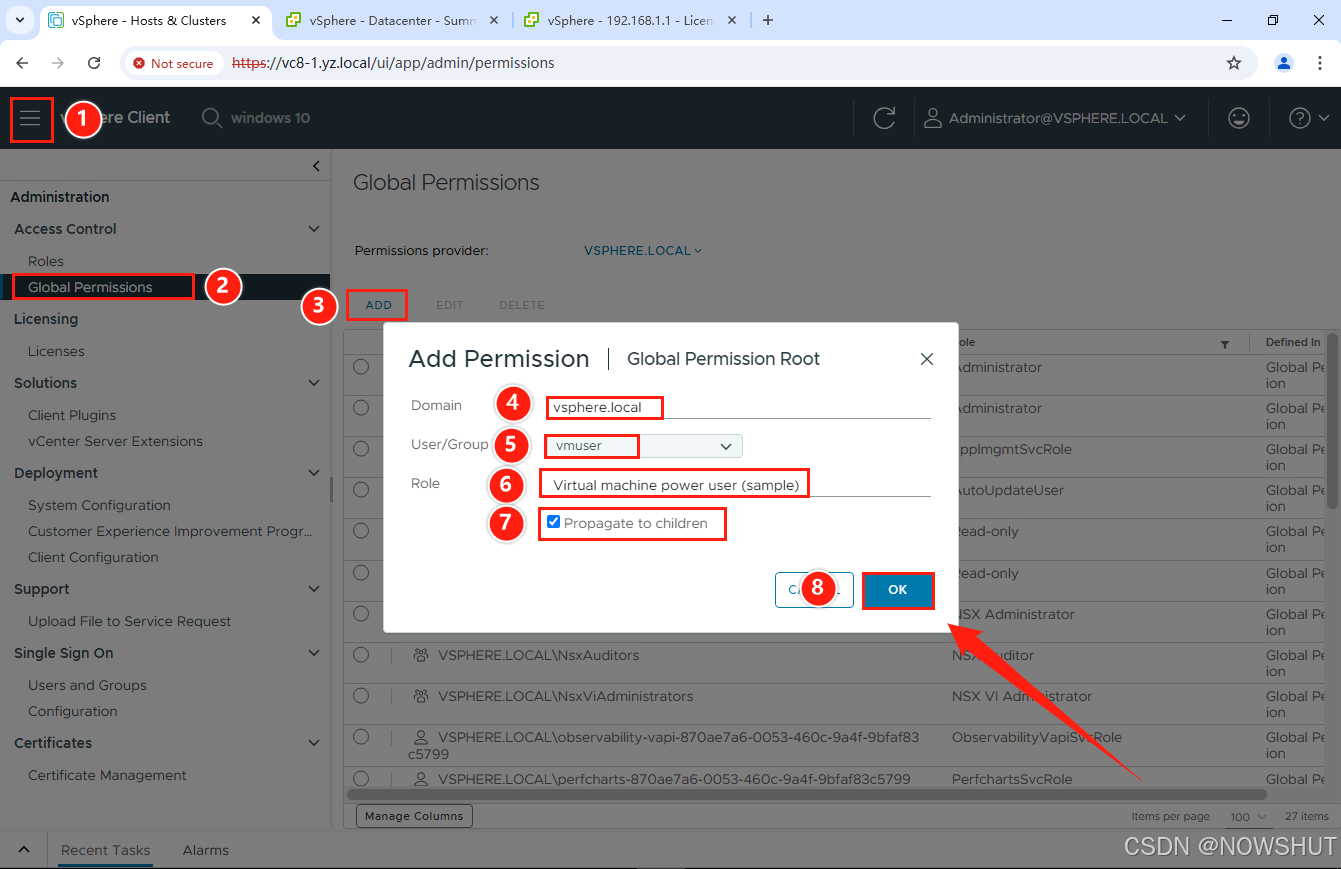Toggle Propagate to children checkbox
This screenshot has width=1341, height=869.
click(x=554, y=522)
